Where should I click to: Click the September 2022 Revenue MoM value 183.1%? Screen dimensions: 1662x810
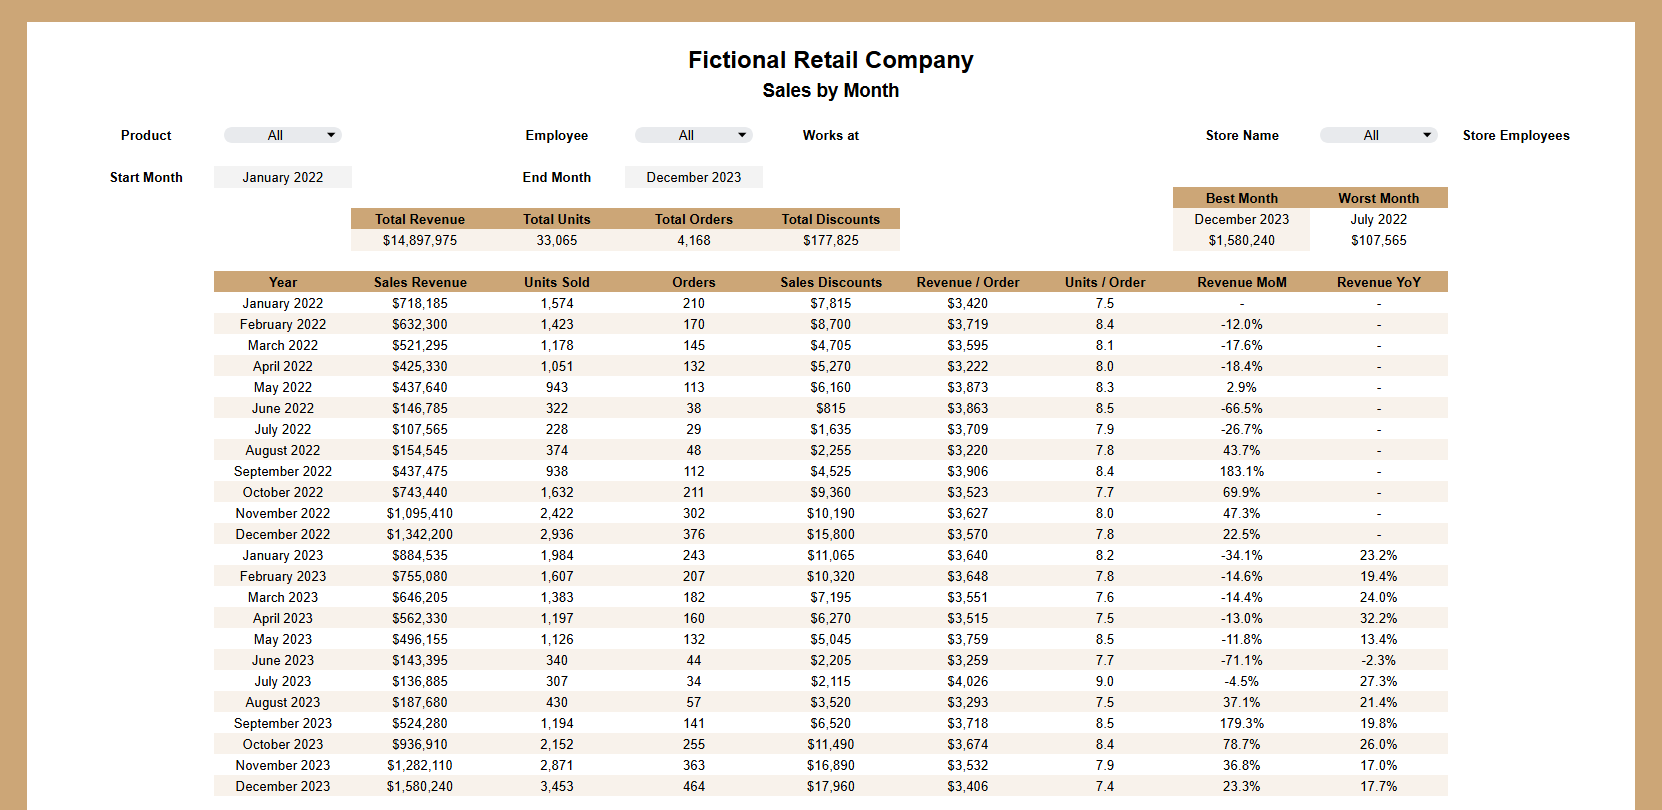tap(1241, 471)
